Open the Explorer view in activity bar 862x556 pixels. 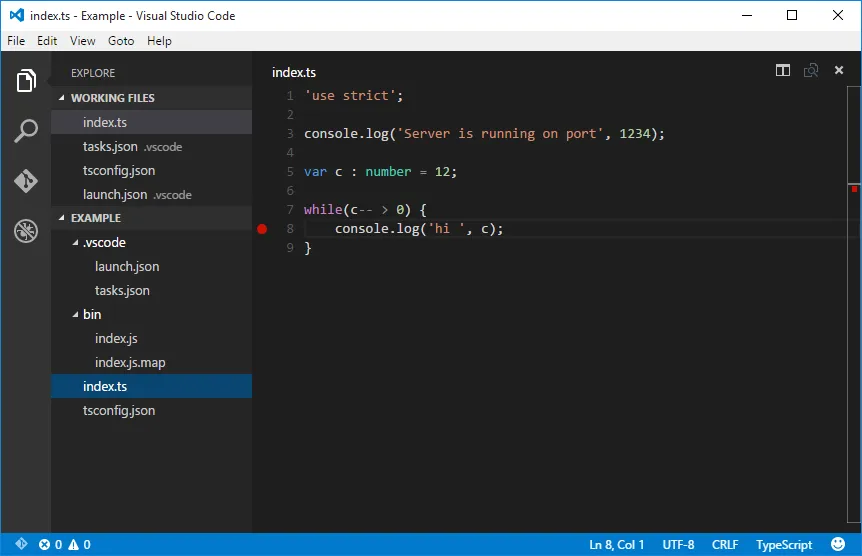pos(26,81)
